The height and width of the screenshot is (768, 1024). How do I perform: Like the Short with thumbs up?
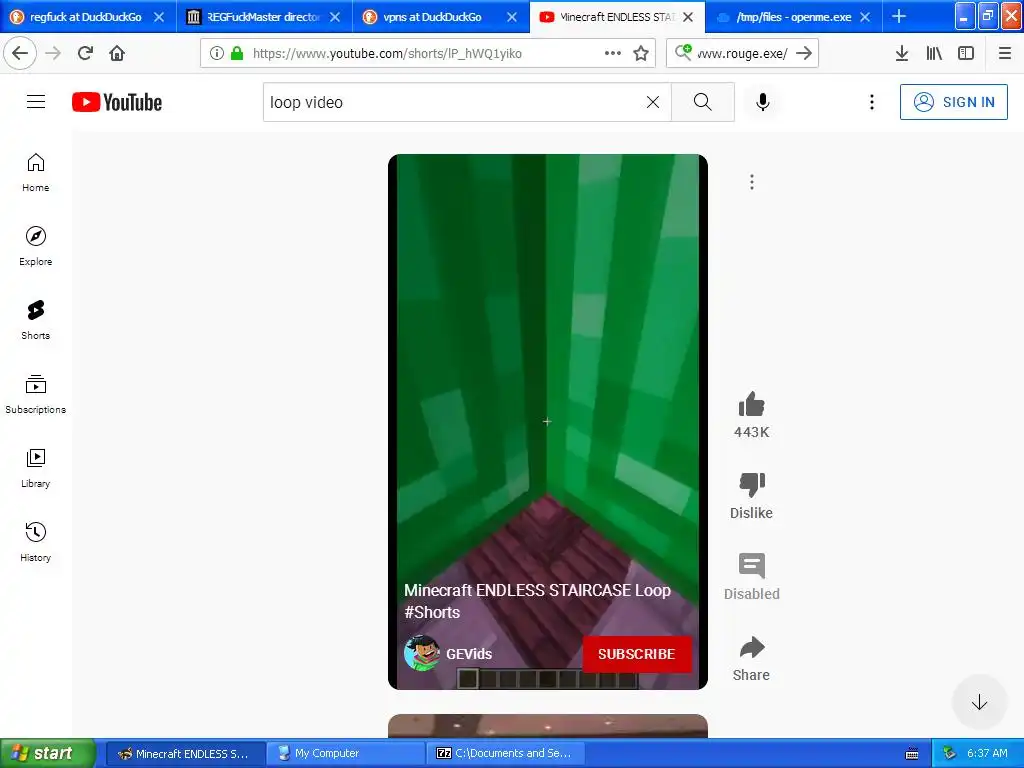click(751, 405)
